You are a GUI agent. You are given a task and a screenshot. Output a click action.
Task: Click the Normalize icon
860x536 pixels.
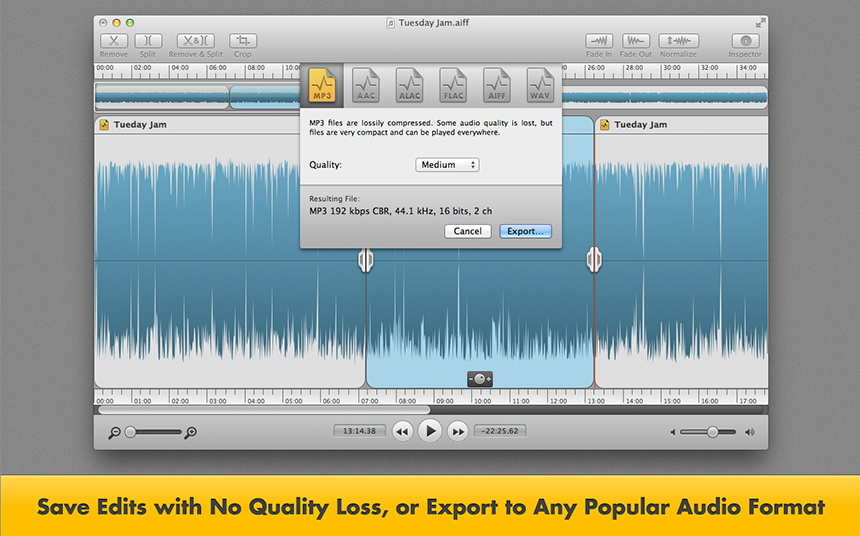pos(678,41)
